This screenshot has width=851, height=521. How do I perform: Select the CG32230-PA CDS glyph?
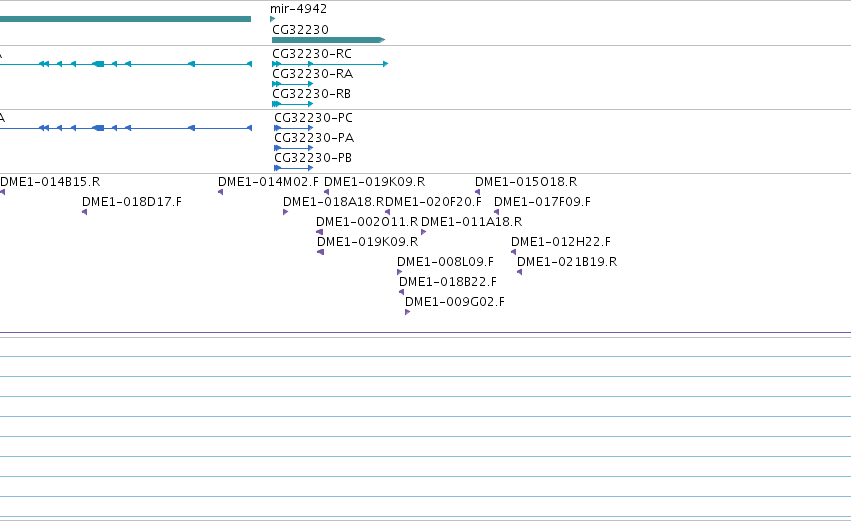click(294, 148)
